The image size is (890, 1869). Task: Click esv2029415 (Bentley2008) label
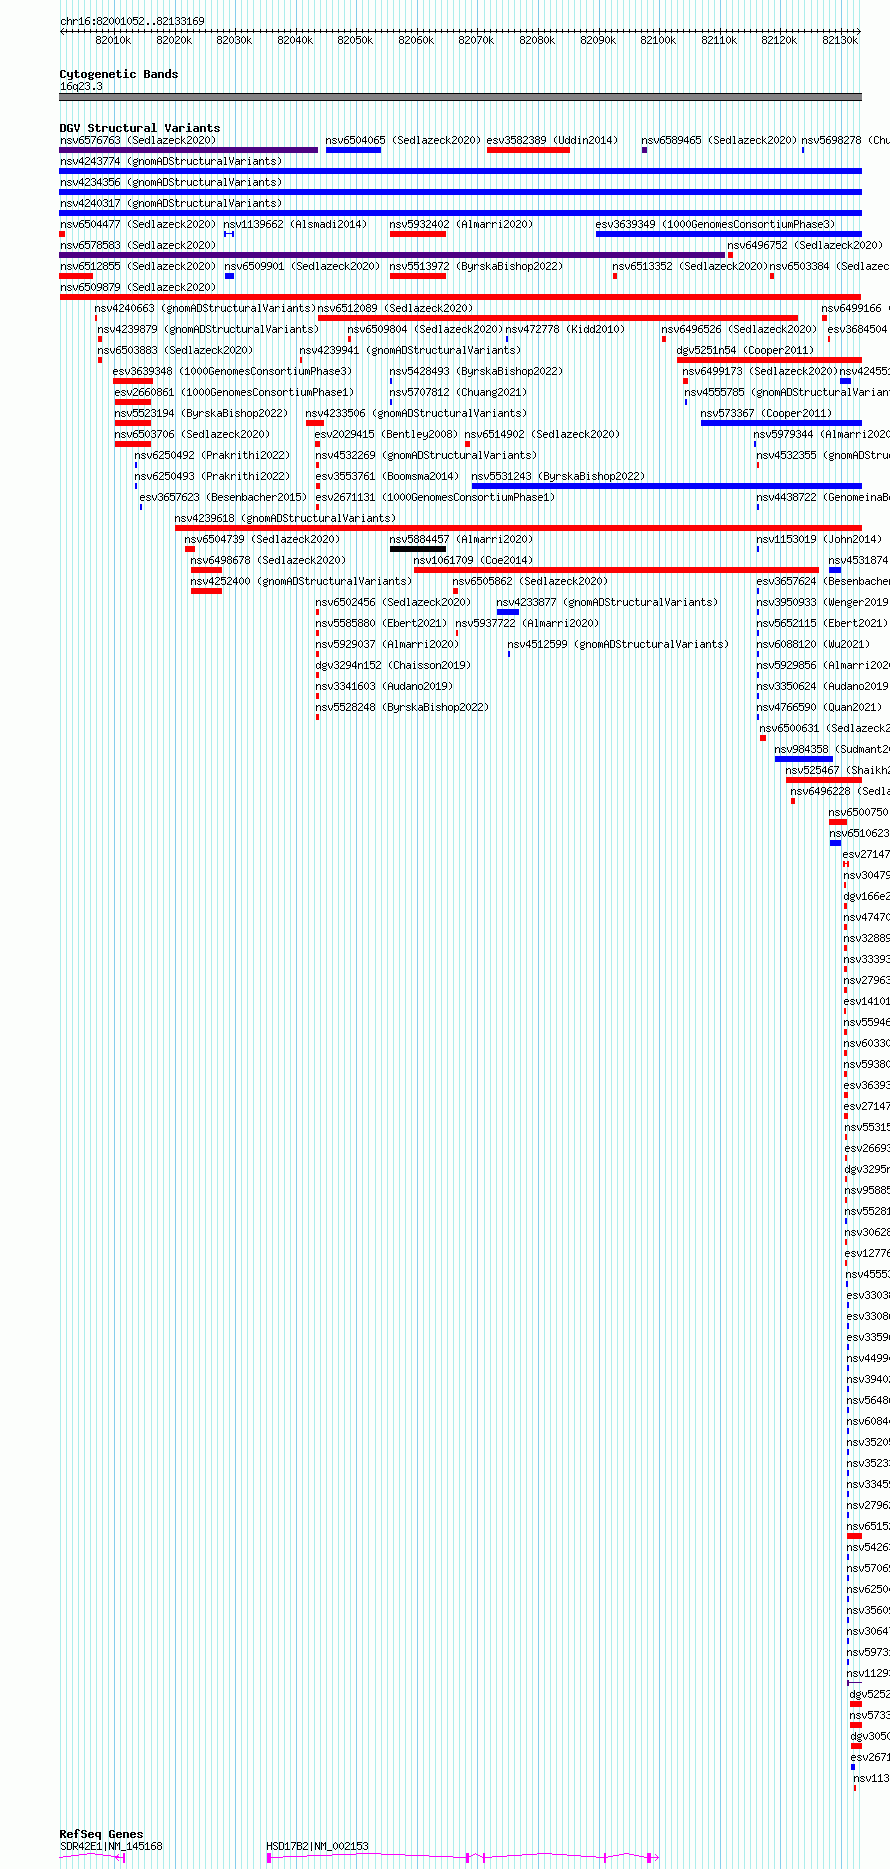pyautogui.click(x=387, y=434)
